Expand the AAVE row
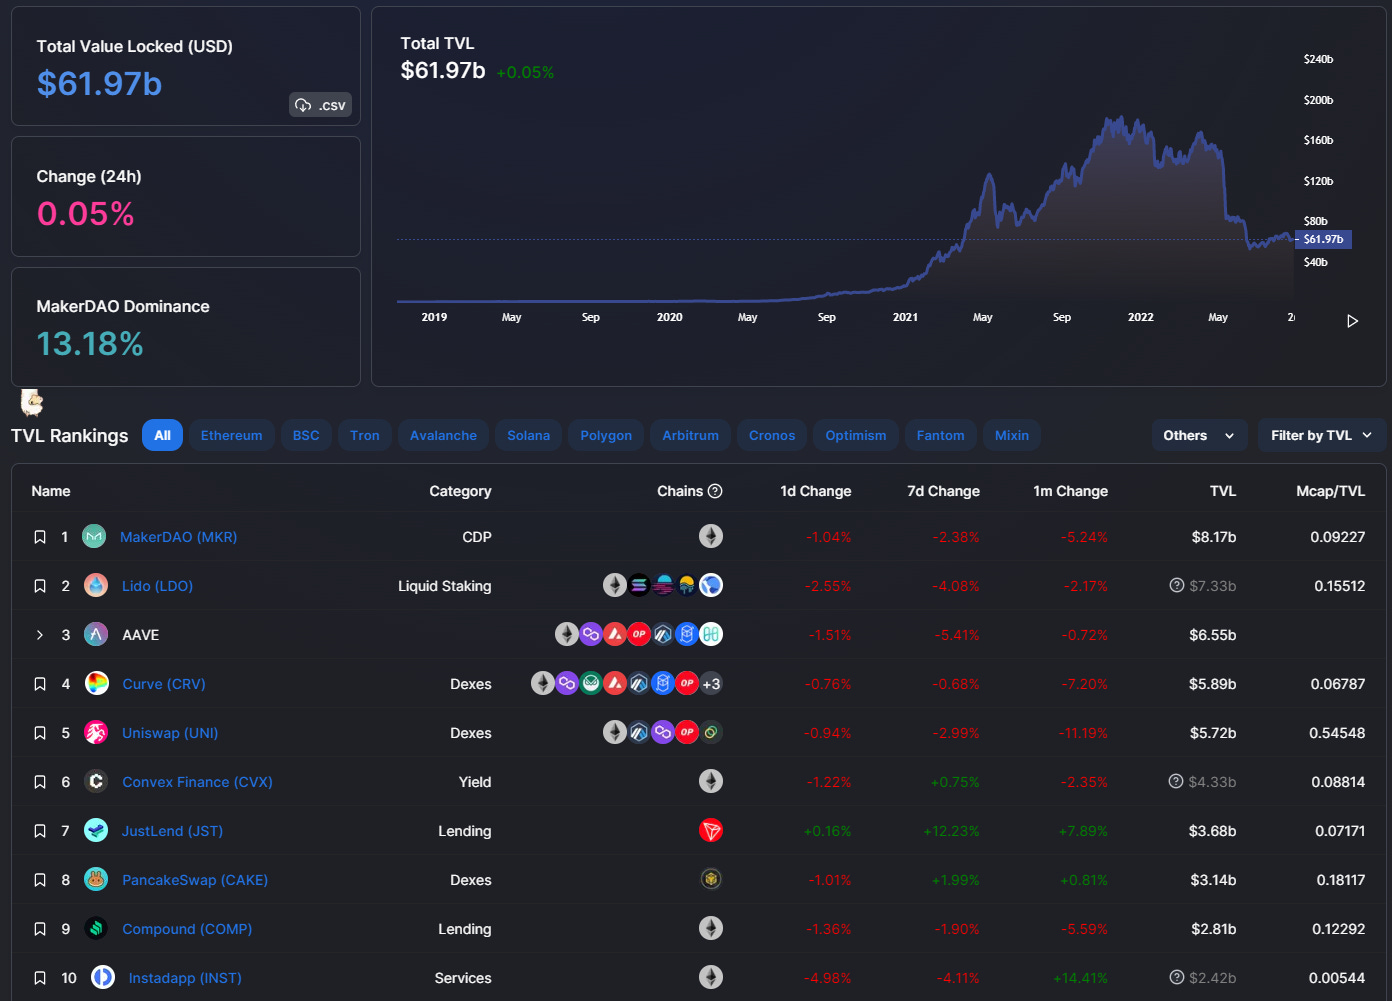This screenshot has height=1001, width=1392. pyautogui.click(x=40, y=635)
